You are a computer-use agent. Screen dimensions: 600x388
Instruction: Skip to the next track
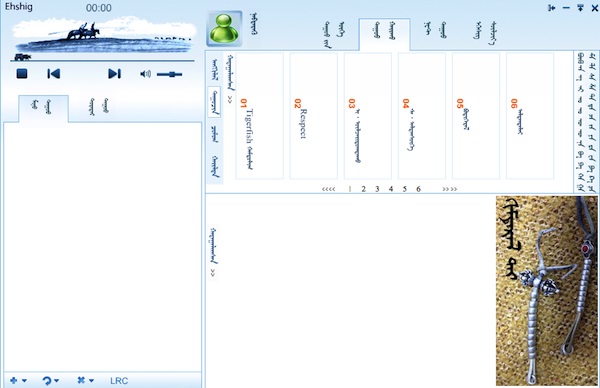[114, 73]
